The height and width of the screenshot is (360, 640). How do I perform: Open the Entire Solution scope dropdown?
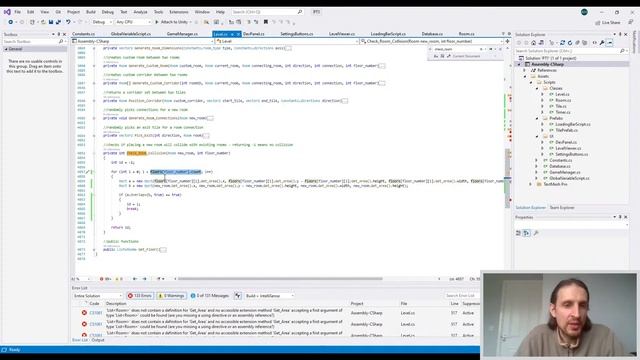click(98, 296)
